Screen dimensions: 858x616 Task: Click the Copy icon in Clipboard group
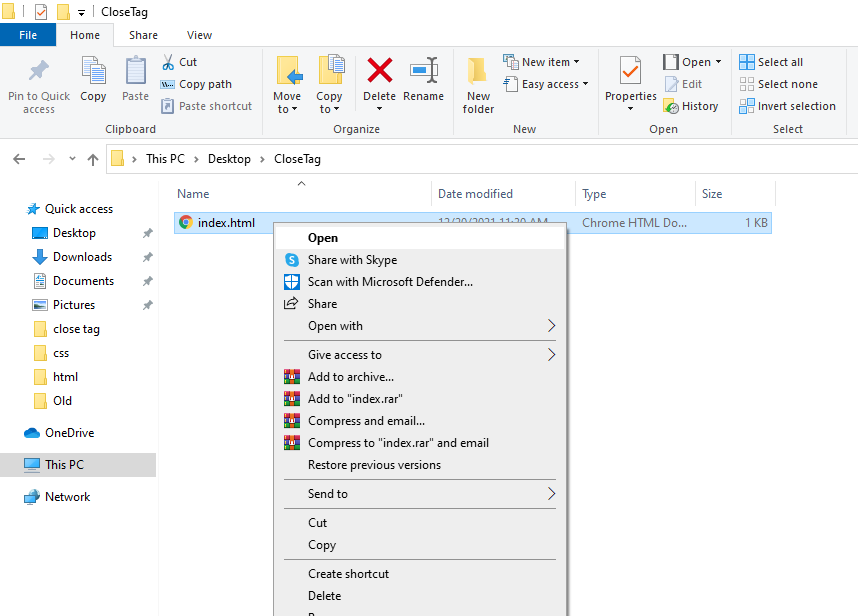click(94, 71)
